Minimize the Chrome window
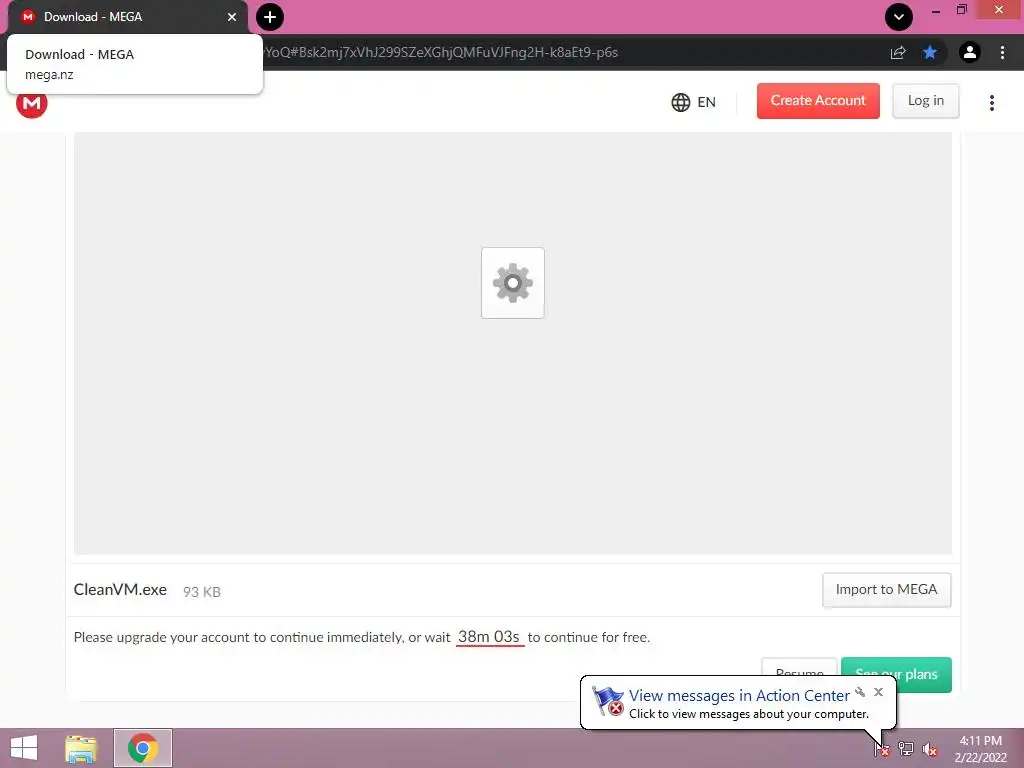Viewport: 1024px width, 768px height. click(935, 11)
